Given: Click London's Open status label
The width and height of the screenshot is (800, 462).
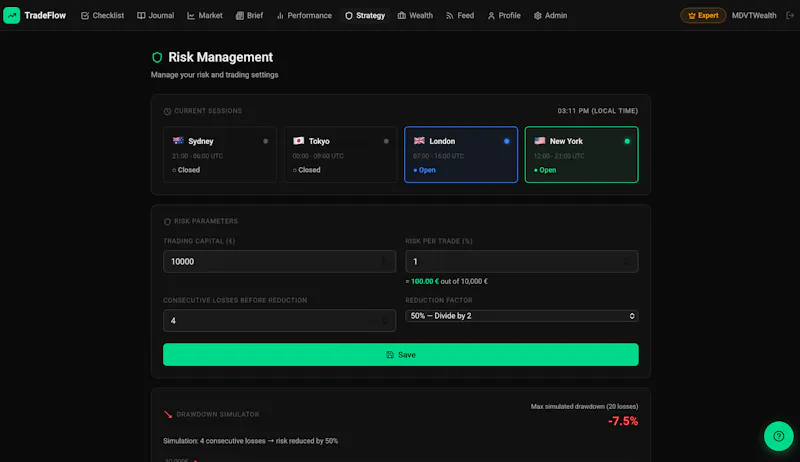Looking at the screenshot, I should point(424,170).
